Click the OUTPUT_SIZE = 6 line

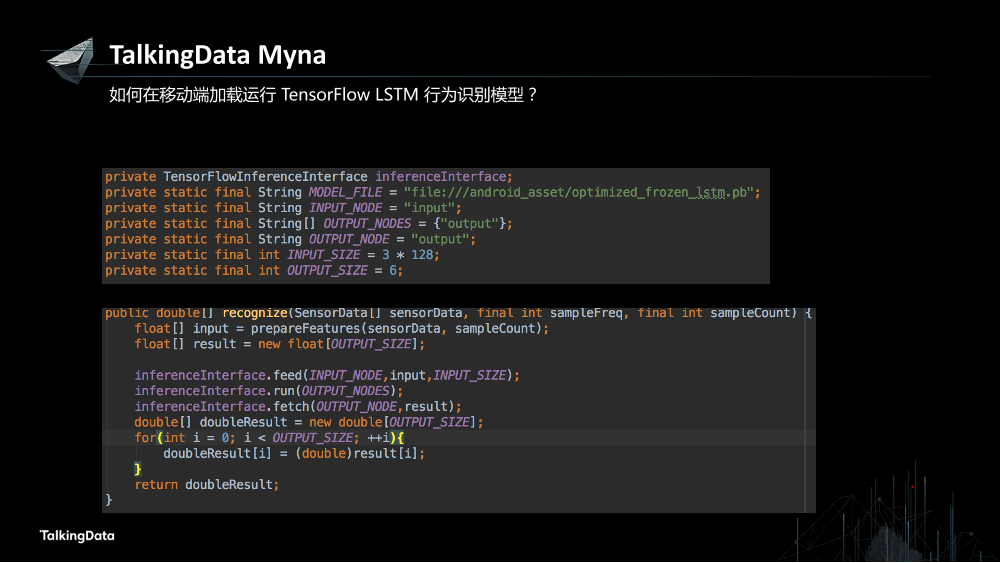click(x=254, y=270)
